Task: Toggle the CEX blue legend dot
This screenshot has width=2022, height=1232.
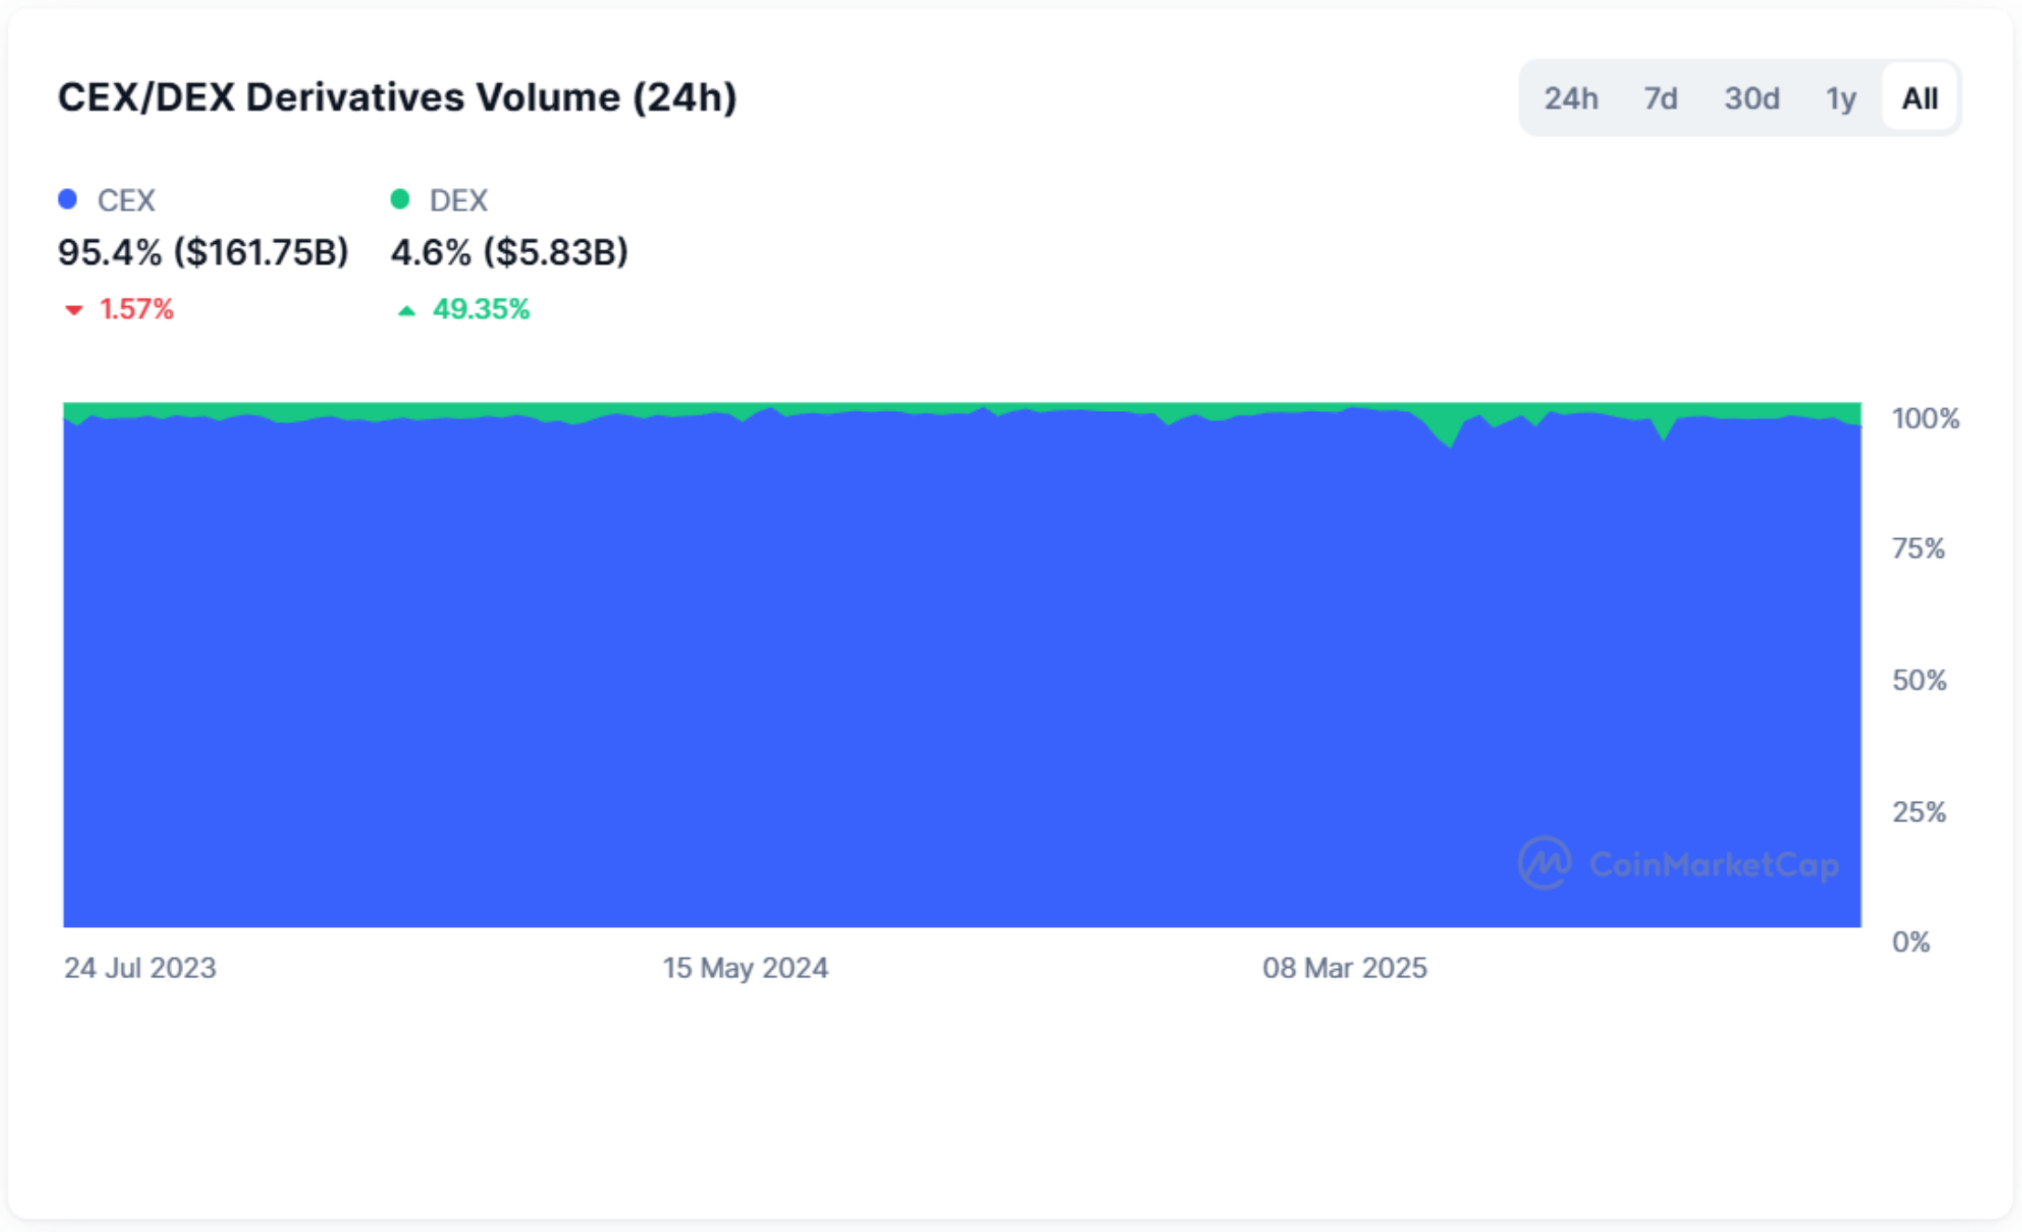Action: tap(68, 199)
